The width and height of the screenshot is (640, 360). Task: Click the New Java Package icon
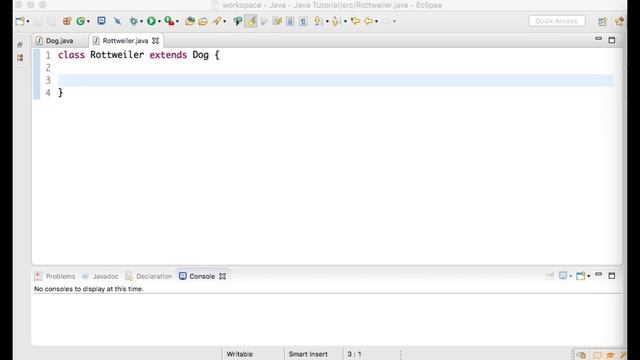point(67,21)
